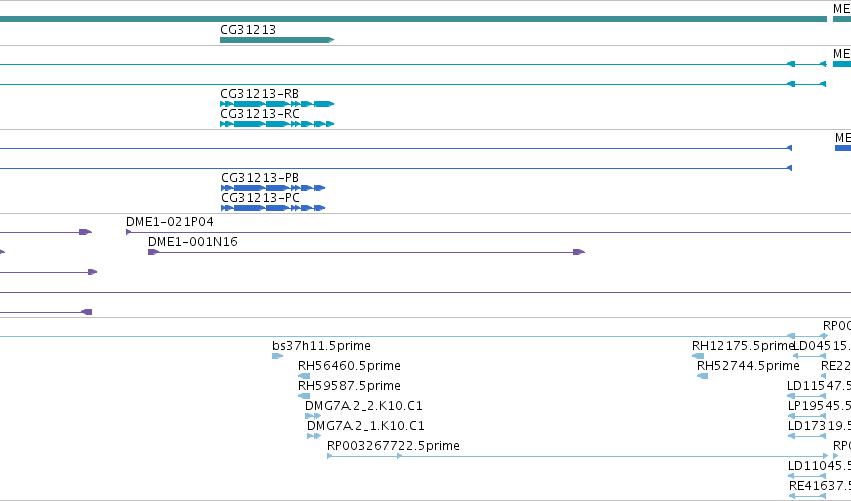Click the CG31213-PC label

click(261, 198)
